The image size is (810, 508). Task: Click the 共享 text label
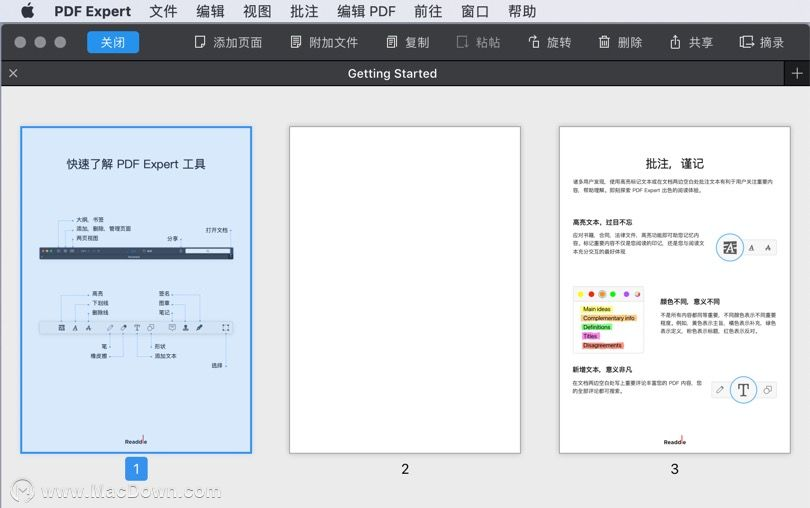pos(701,43)
